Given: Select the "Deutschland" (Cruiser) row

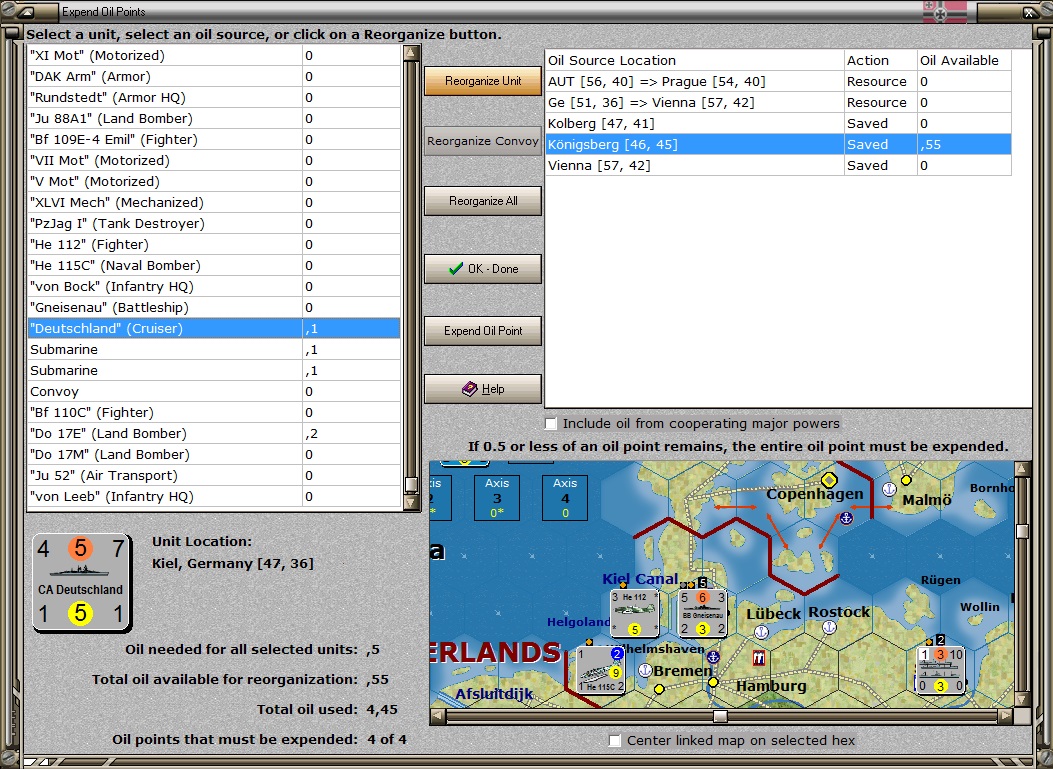Looking at the screenshot, I should [214, 328].
